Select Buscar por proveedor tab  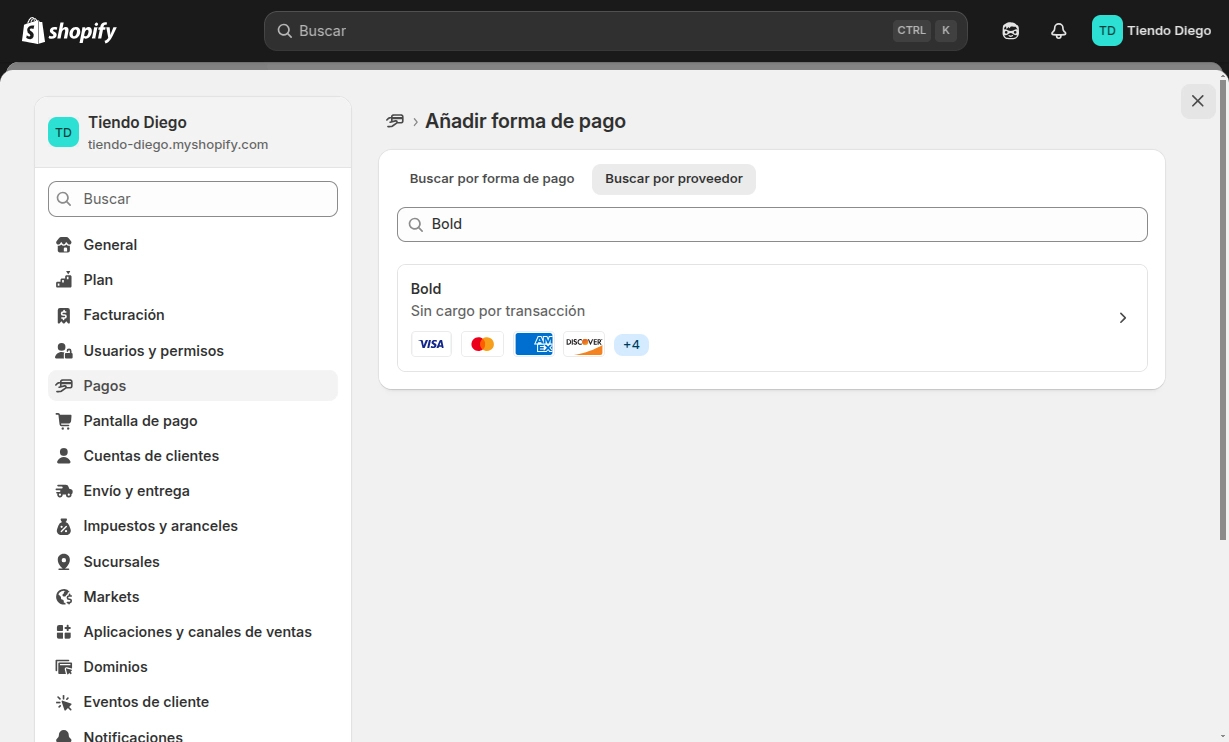tap(674, 179)
